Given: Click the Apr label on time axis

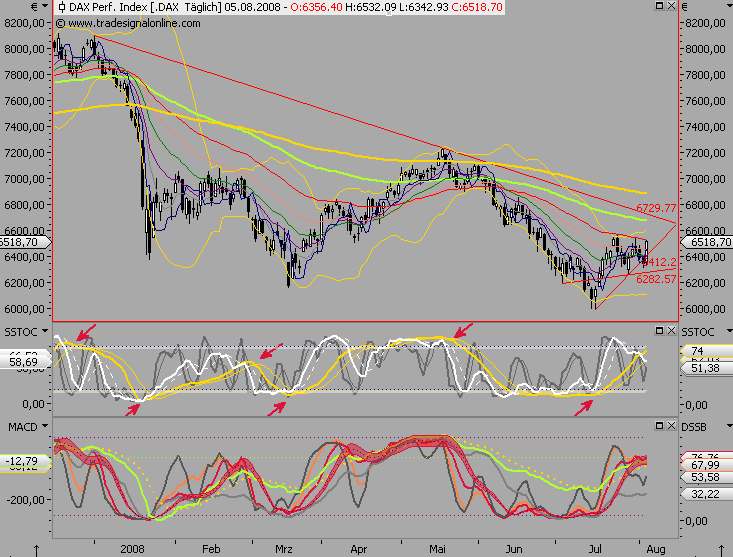Looking at the screenshot, I should 359,549.
